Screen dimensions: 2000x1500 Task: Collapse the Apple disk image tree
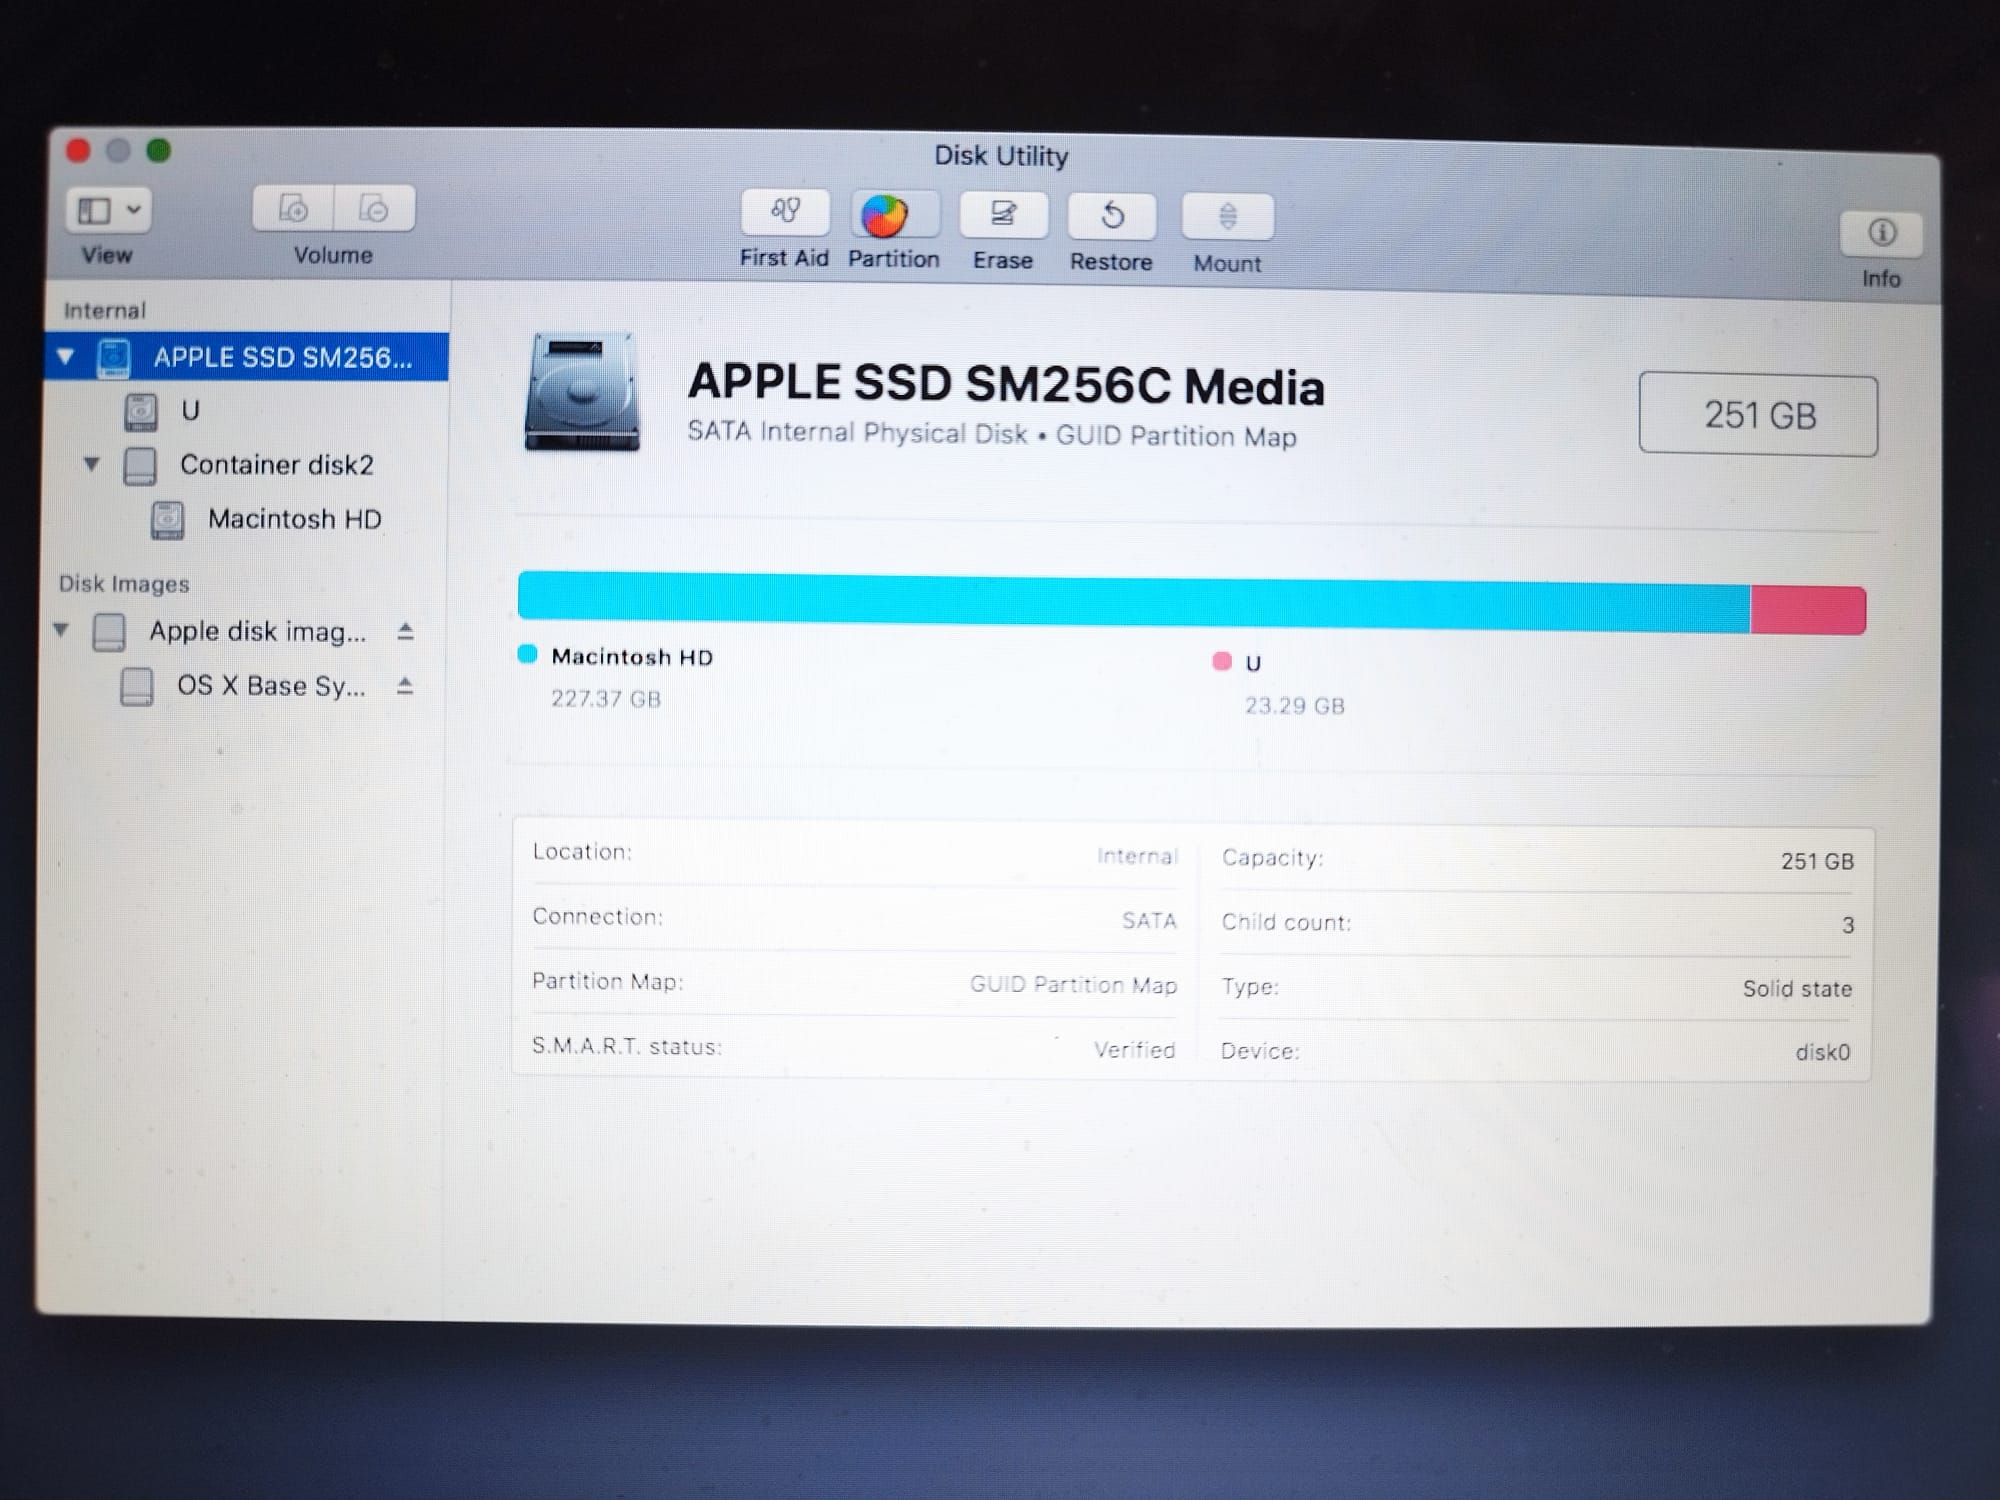(62, 630)
